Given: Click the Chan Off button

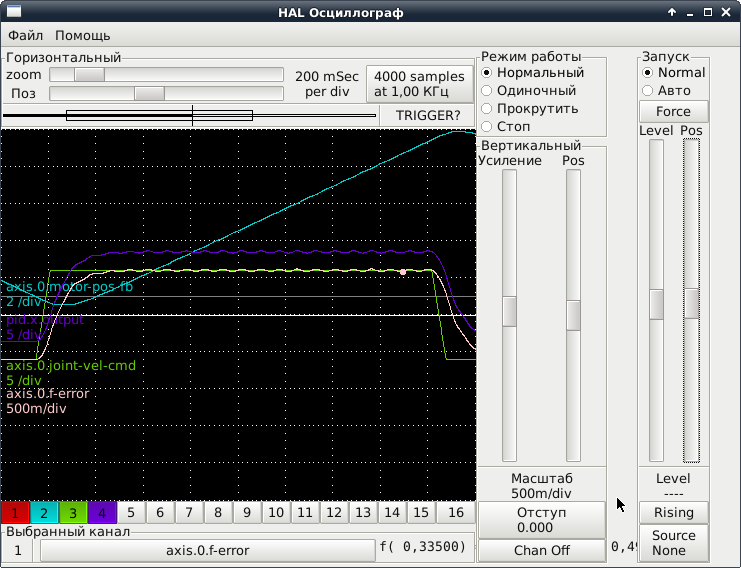Looking at the screenshot, I should [542, 550].
